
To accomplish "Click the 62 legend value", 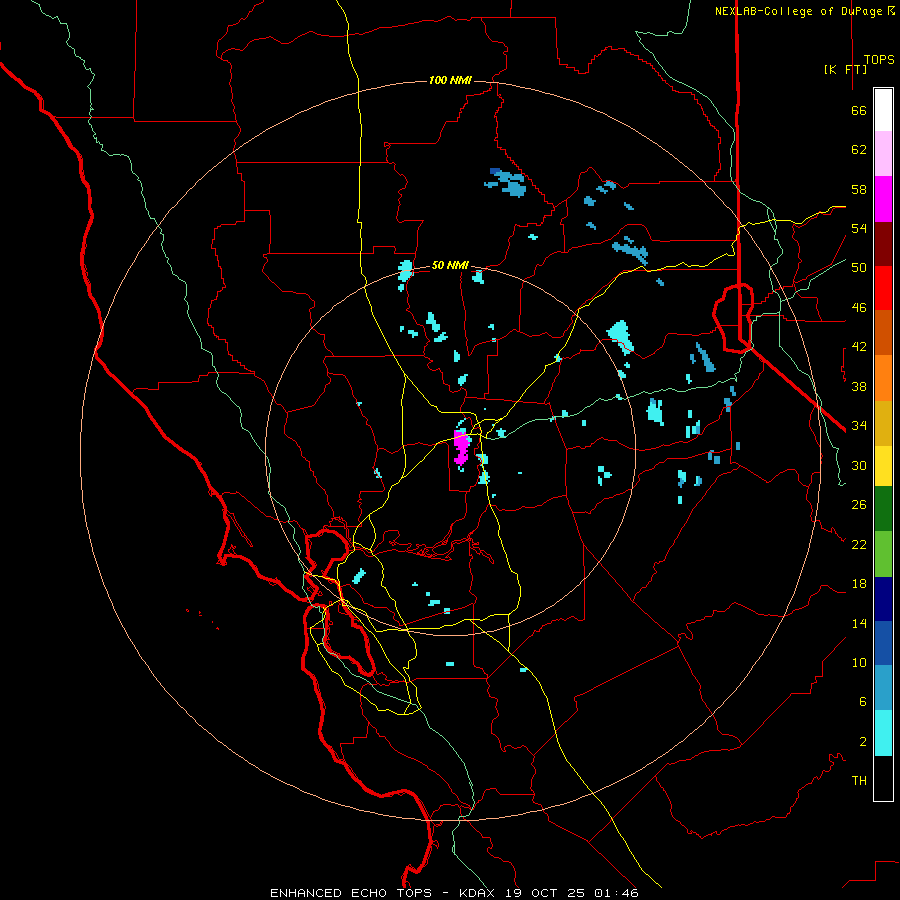I will 859,150.
